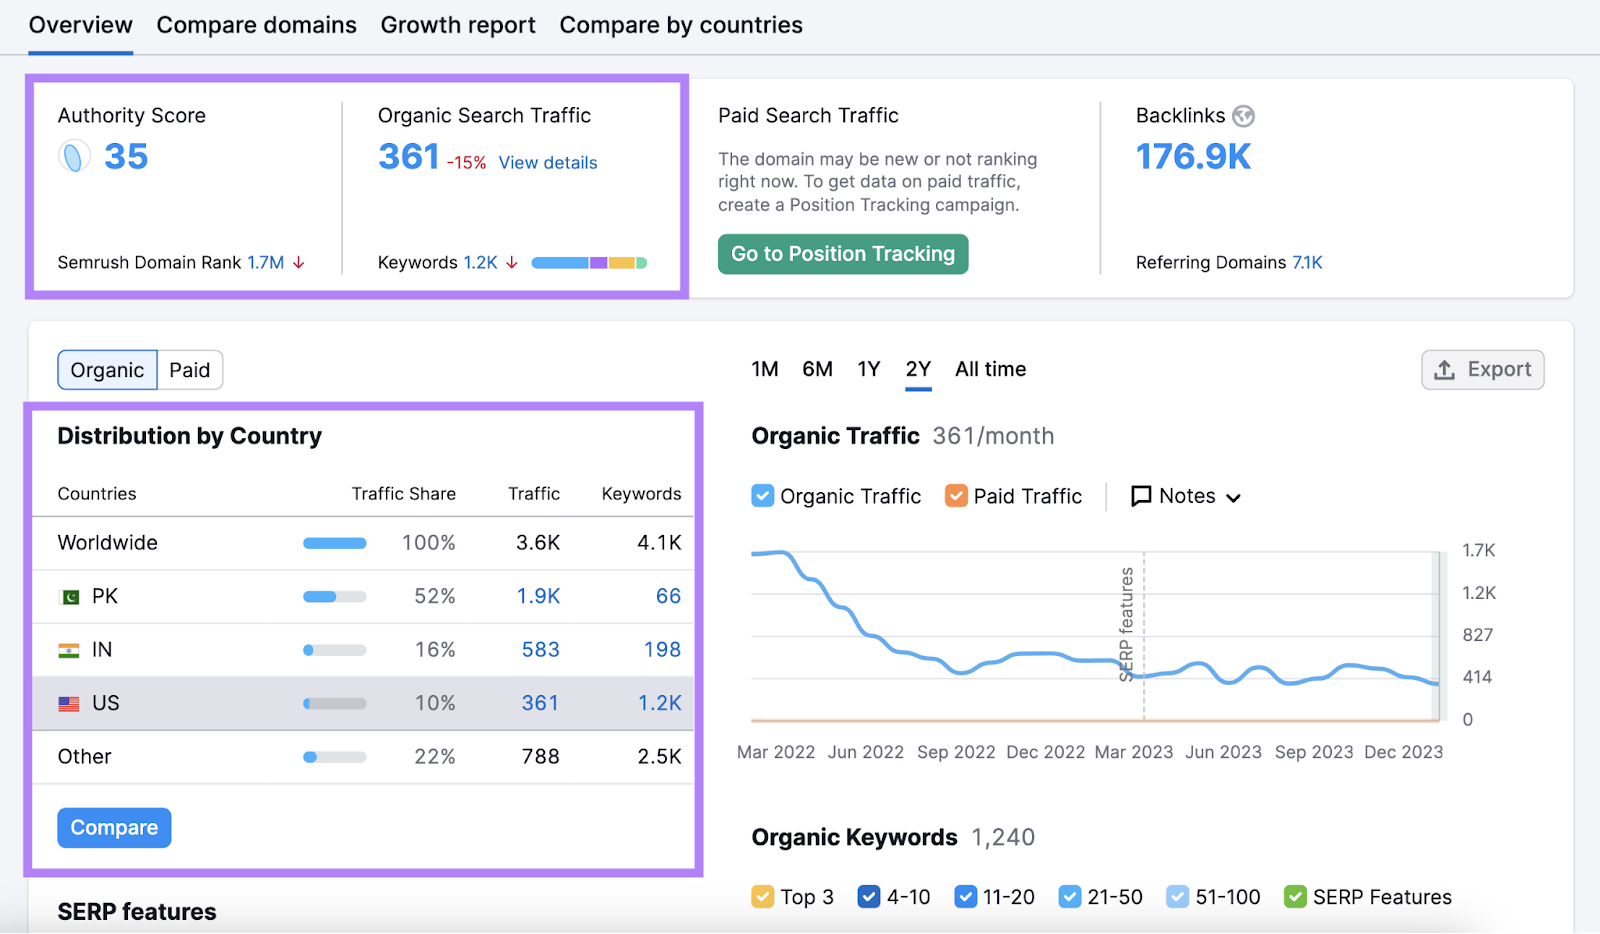
Task: Click the down arrow next to Keywords 1.2K
Action: (x=512, y=263)
